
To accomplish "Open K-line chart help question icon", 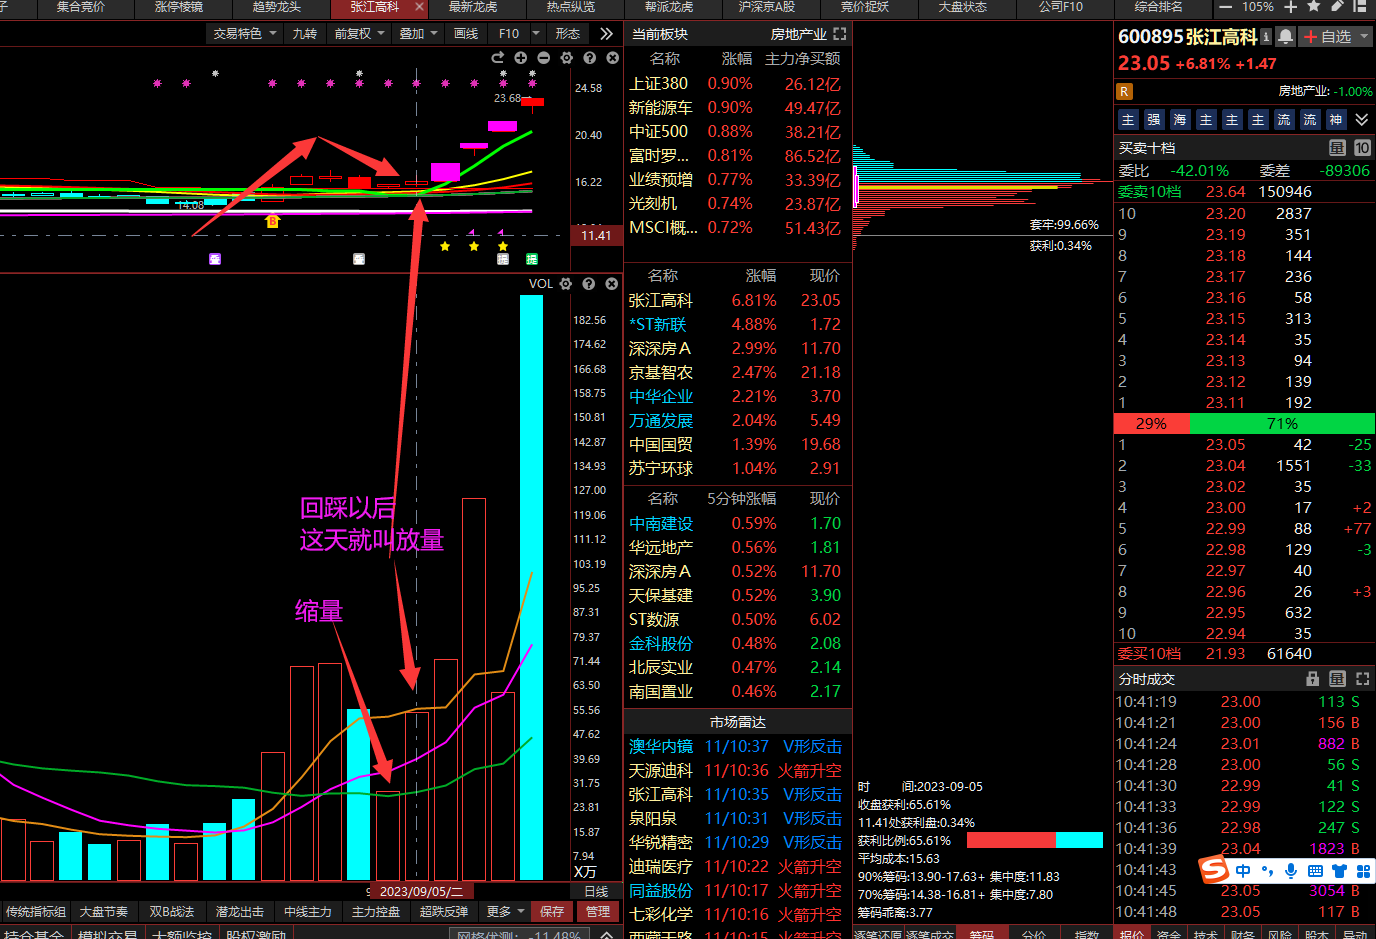I will [x=589, y=58].
